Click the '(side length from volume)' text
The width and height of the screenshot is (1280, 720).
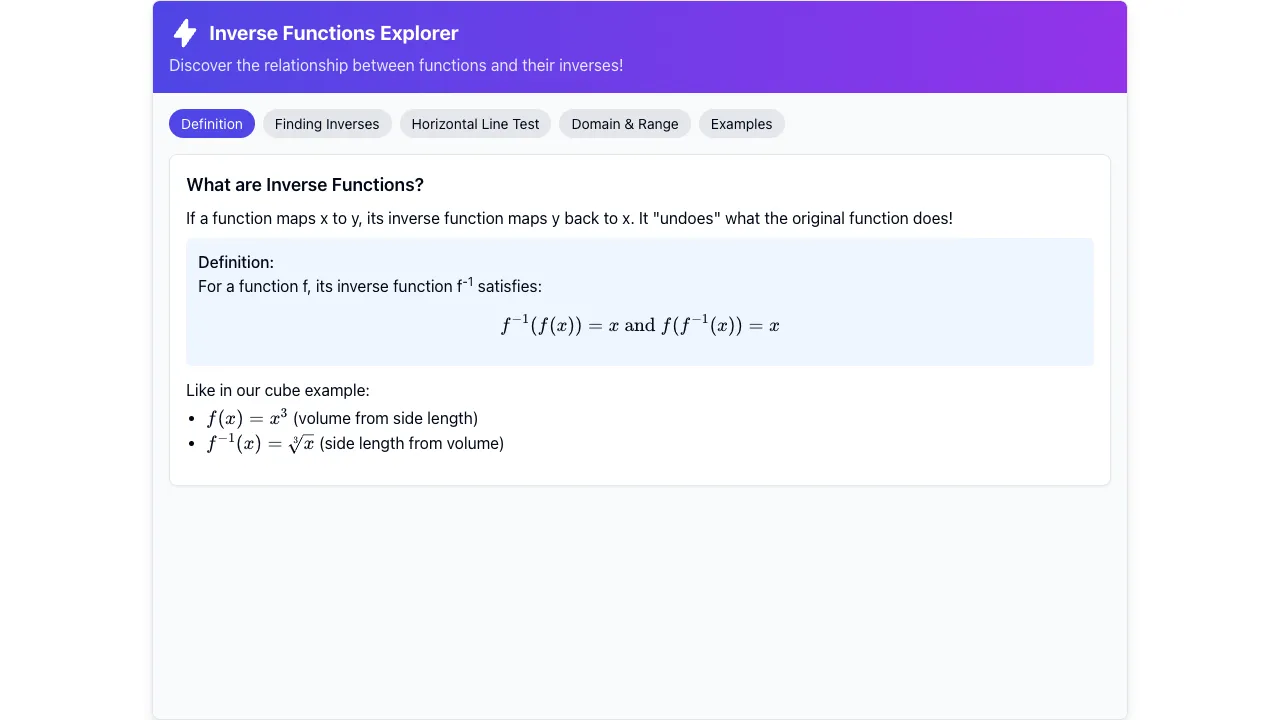pyautogui.click(x=412, y=443)
